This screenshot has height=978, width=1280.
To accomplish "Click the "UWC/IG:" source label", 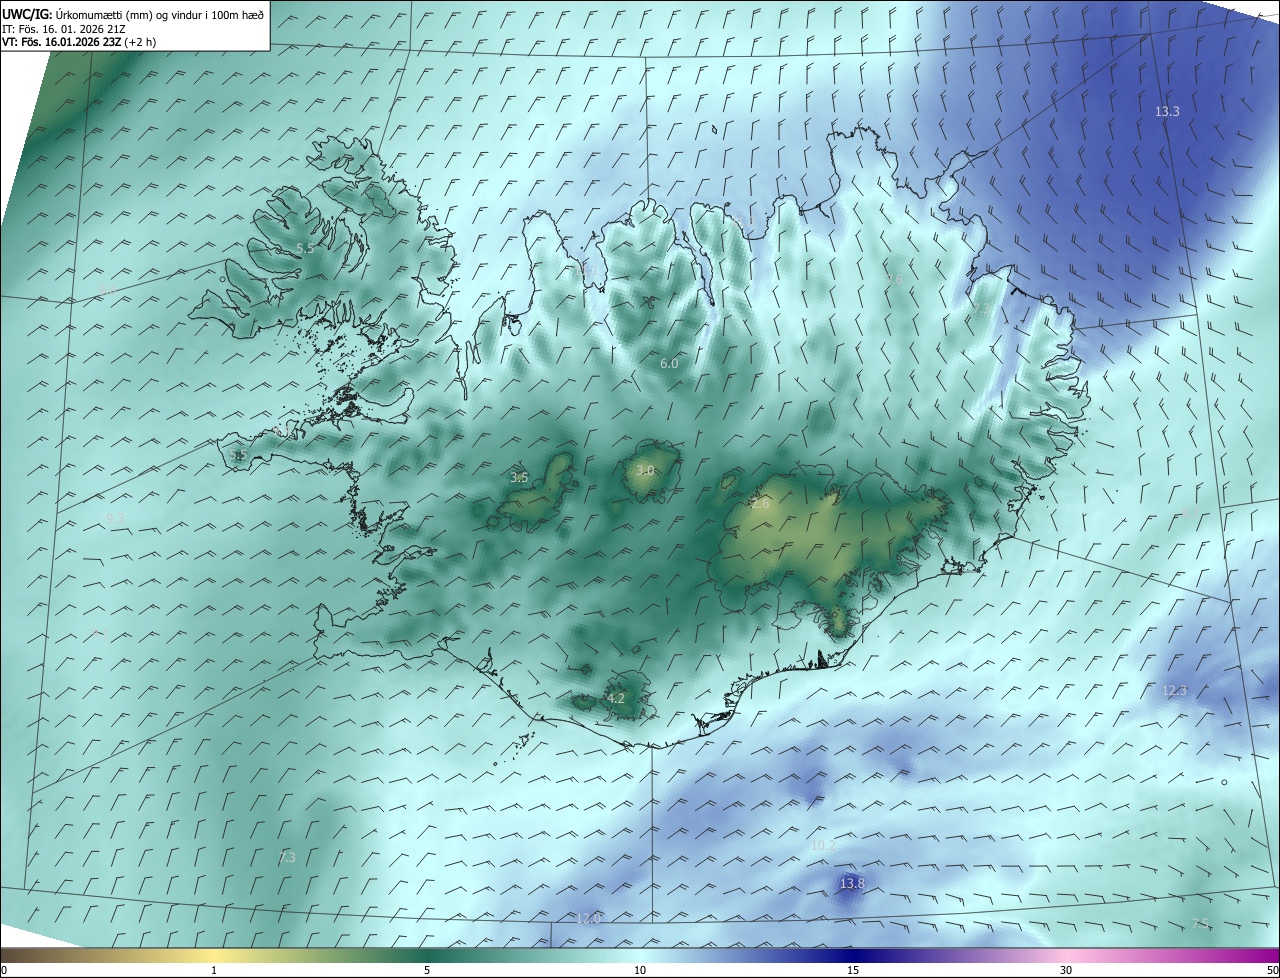I will [27, 14].
